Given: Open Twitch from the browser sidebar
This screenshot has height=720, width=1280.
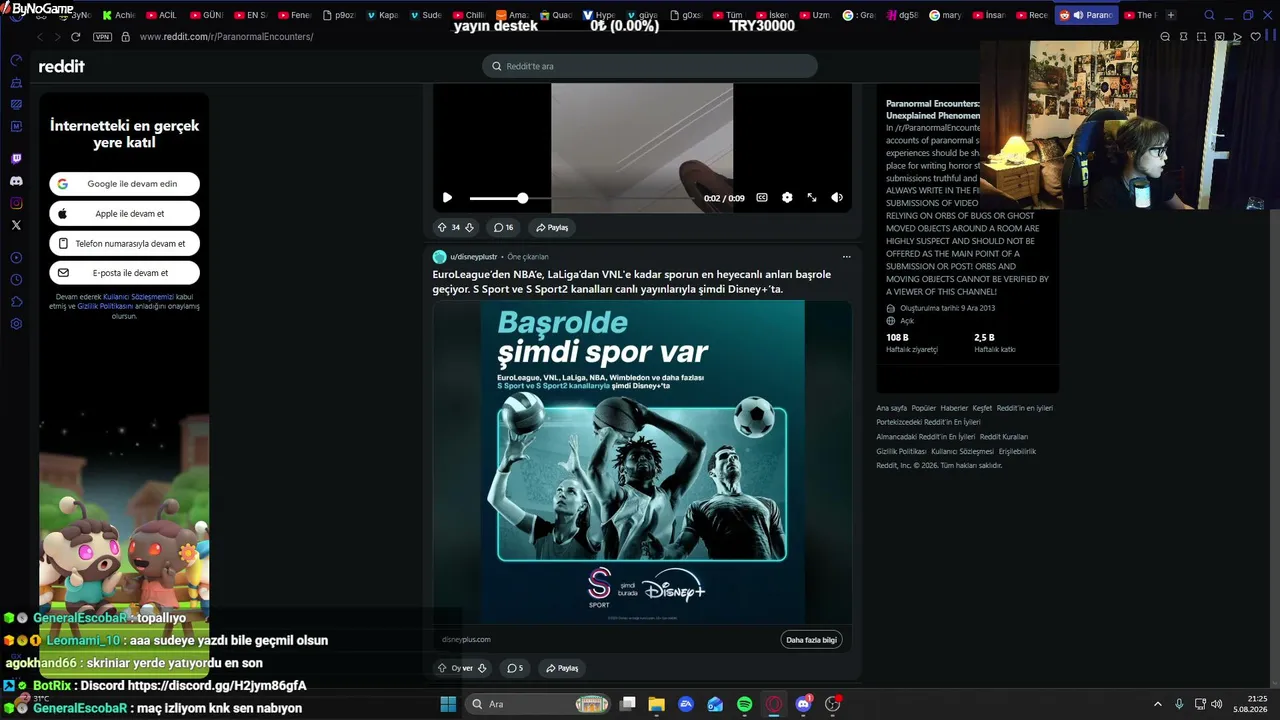Looking at the screenshot, I should pos(16,159).
